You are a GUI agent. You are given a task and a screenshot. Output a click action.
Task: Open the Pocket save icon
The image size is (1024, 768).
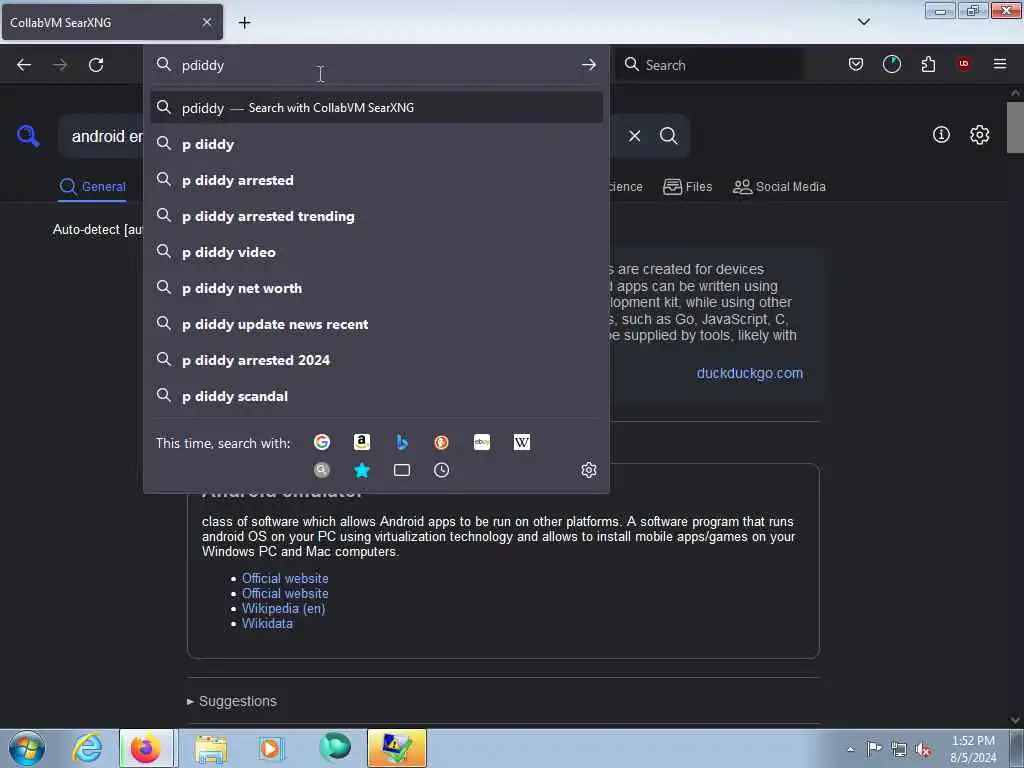tap(856, 64)
